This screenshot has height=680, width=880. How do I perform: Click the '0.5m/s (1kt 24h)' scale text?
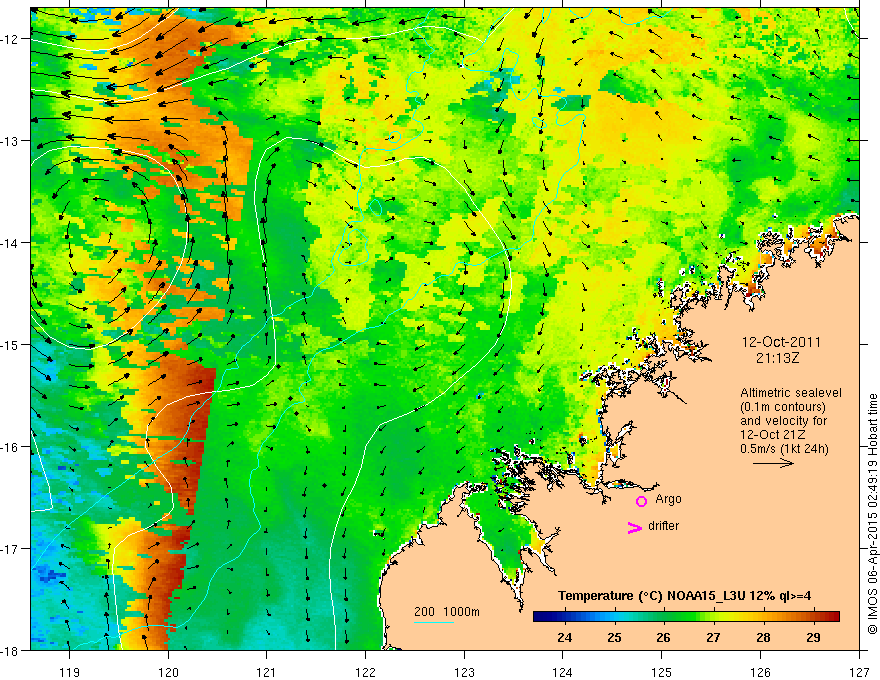coord(784,449)
